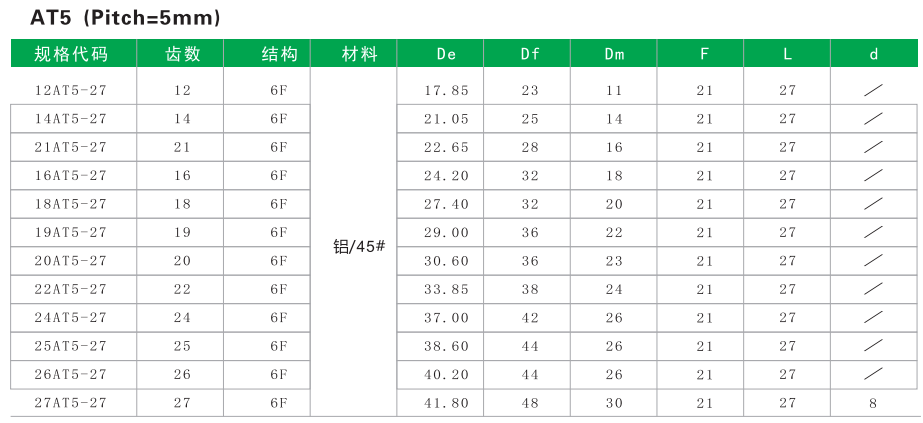Click the 规格代码 column header
This screenshot has height=423, width=923.
70,54
